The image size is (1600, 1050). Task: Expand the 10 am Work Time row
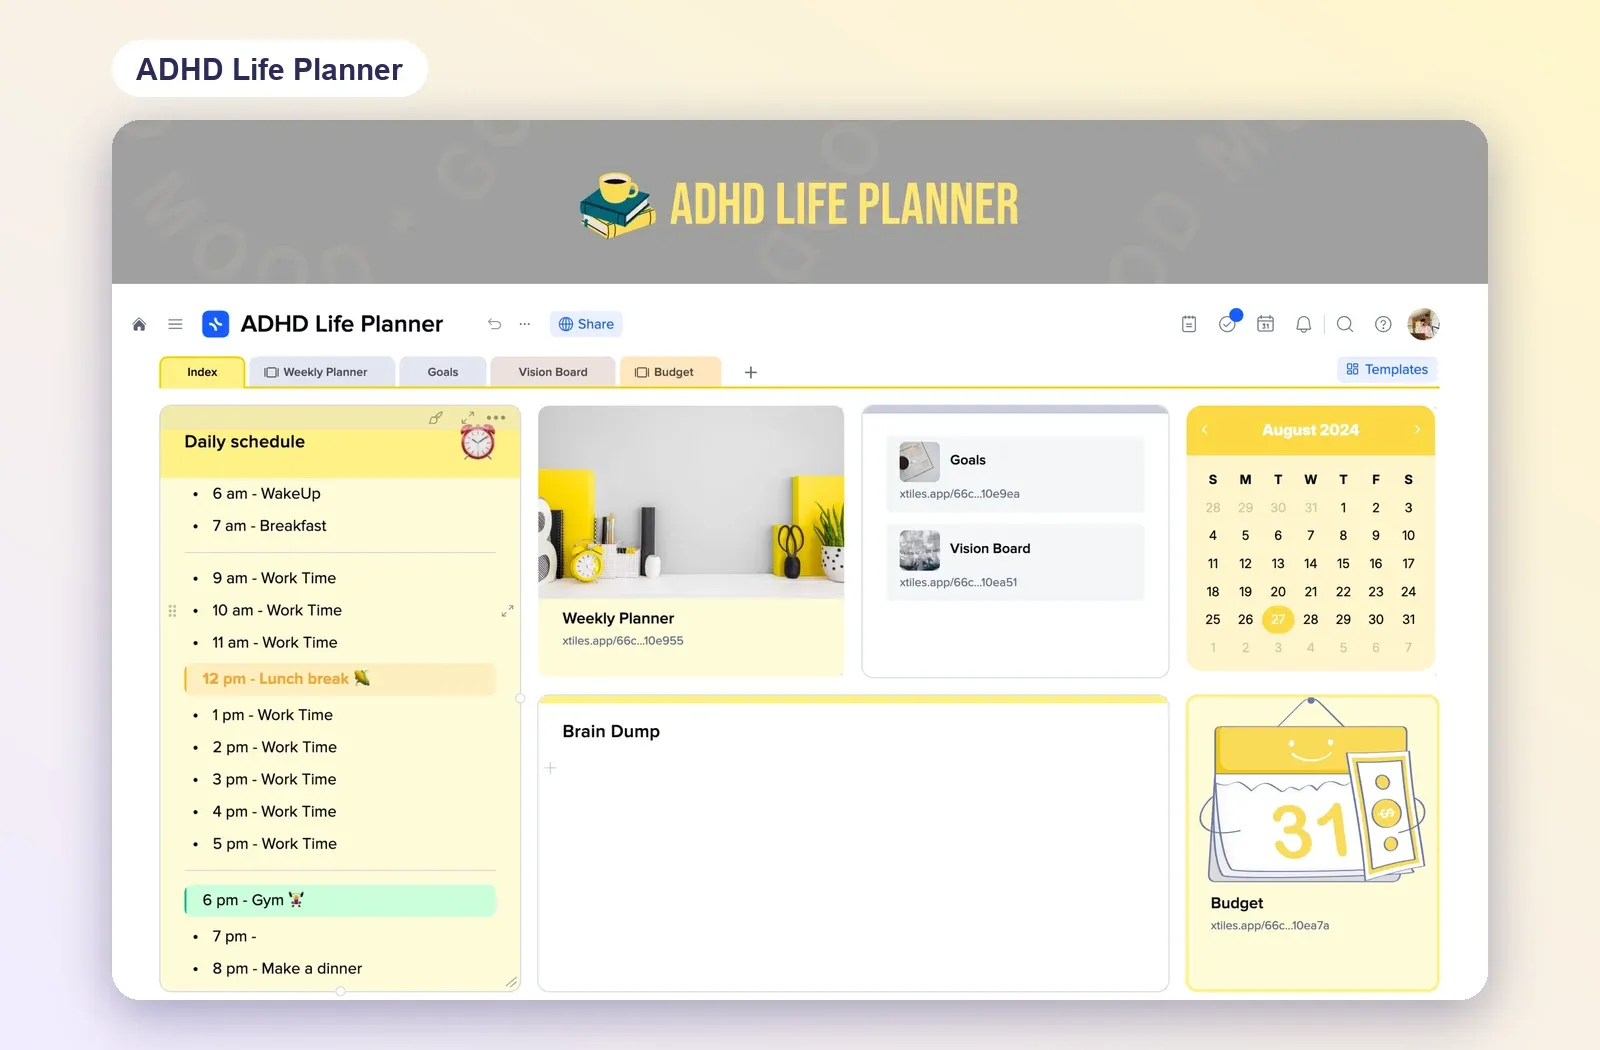coord(507,610)
